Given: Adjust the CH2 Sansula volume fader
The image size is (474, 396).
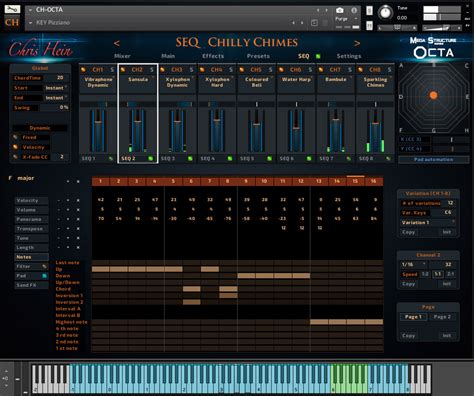Looking at the screenshot, I should tap(137, 121).
